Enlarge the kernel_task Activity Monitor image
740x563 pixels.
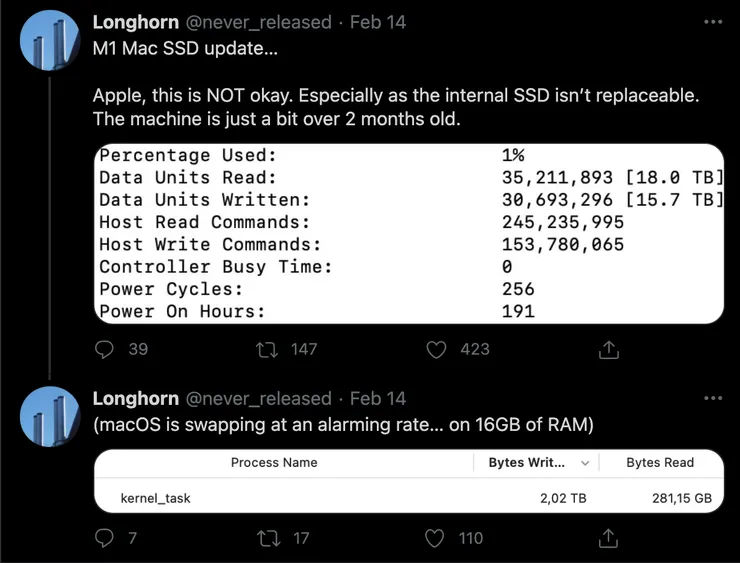[x=409, y=481]
